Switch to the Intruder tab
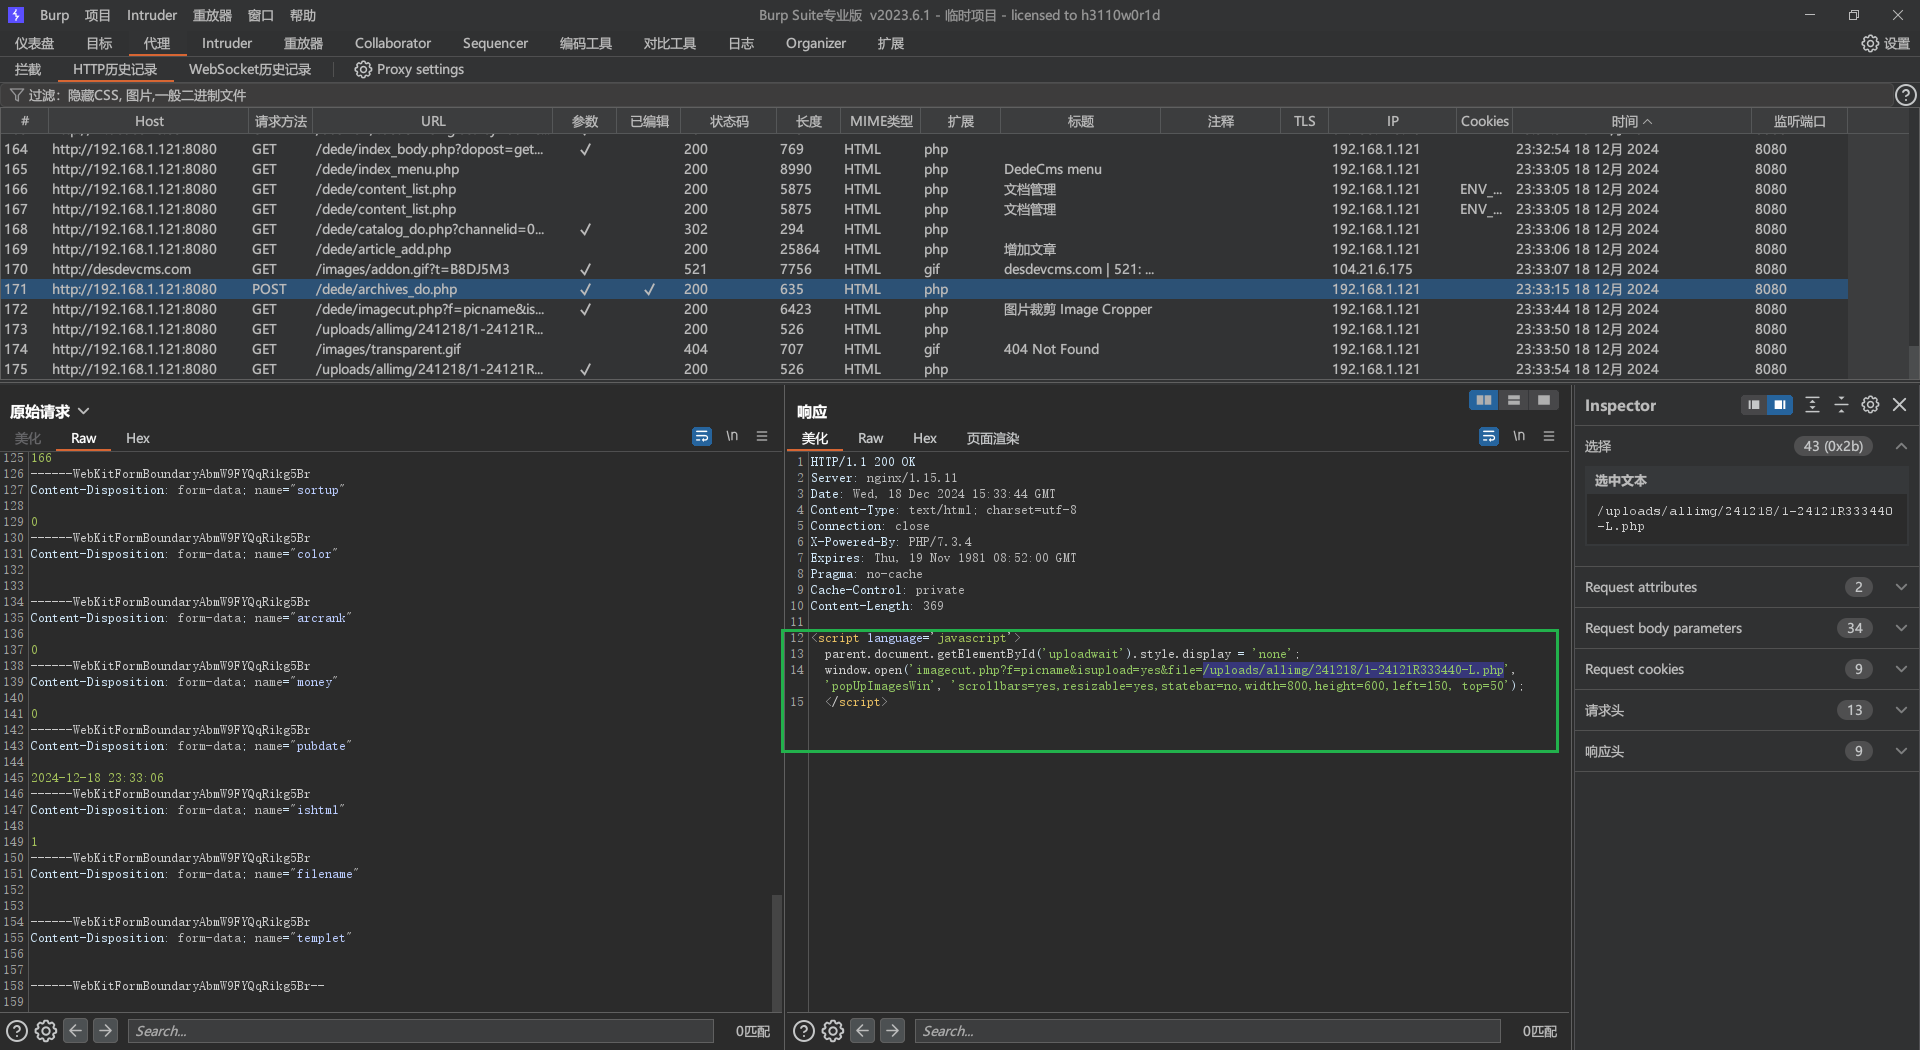Image resolution: width=1920 pixels, height=1050 pixels. point(227,43)
